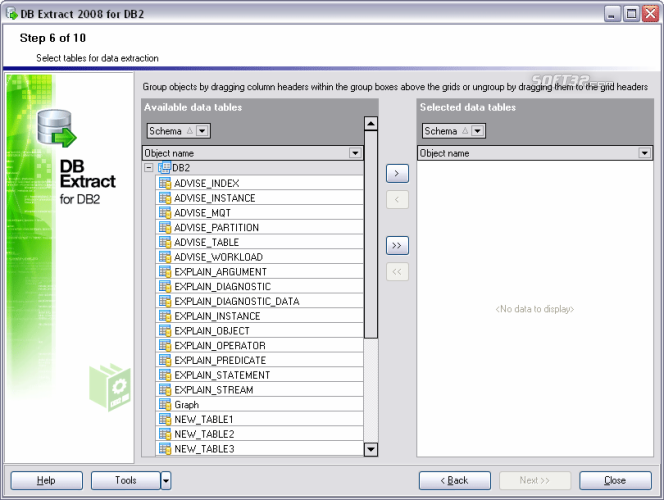Minimize the DB Extract window
The height and width of the screenshot is (500, 664).
pos(611,14)
